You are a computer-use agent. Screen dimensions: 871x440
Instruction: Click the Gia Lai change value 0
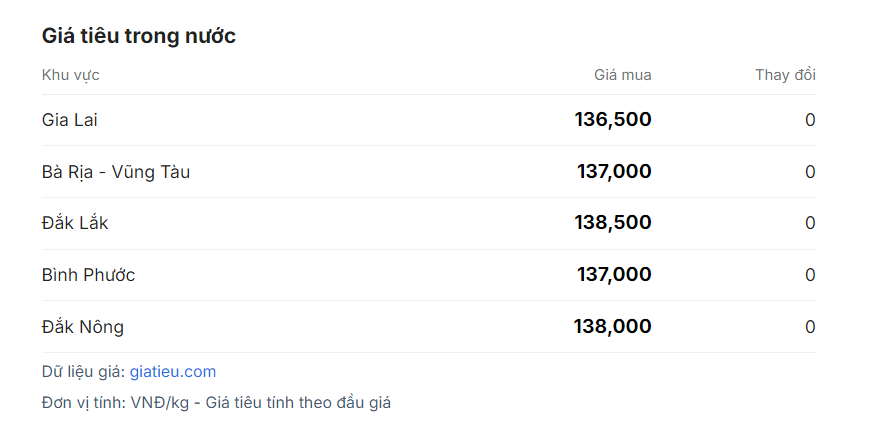[x=810, y=120]
